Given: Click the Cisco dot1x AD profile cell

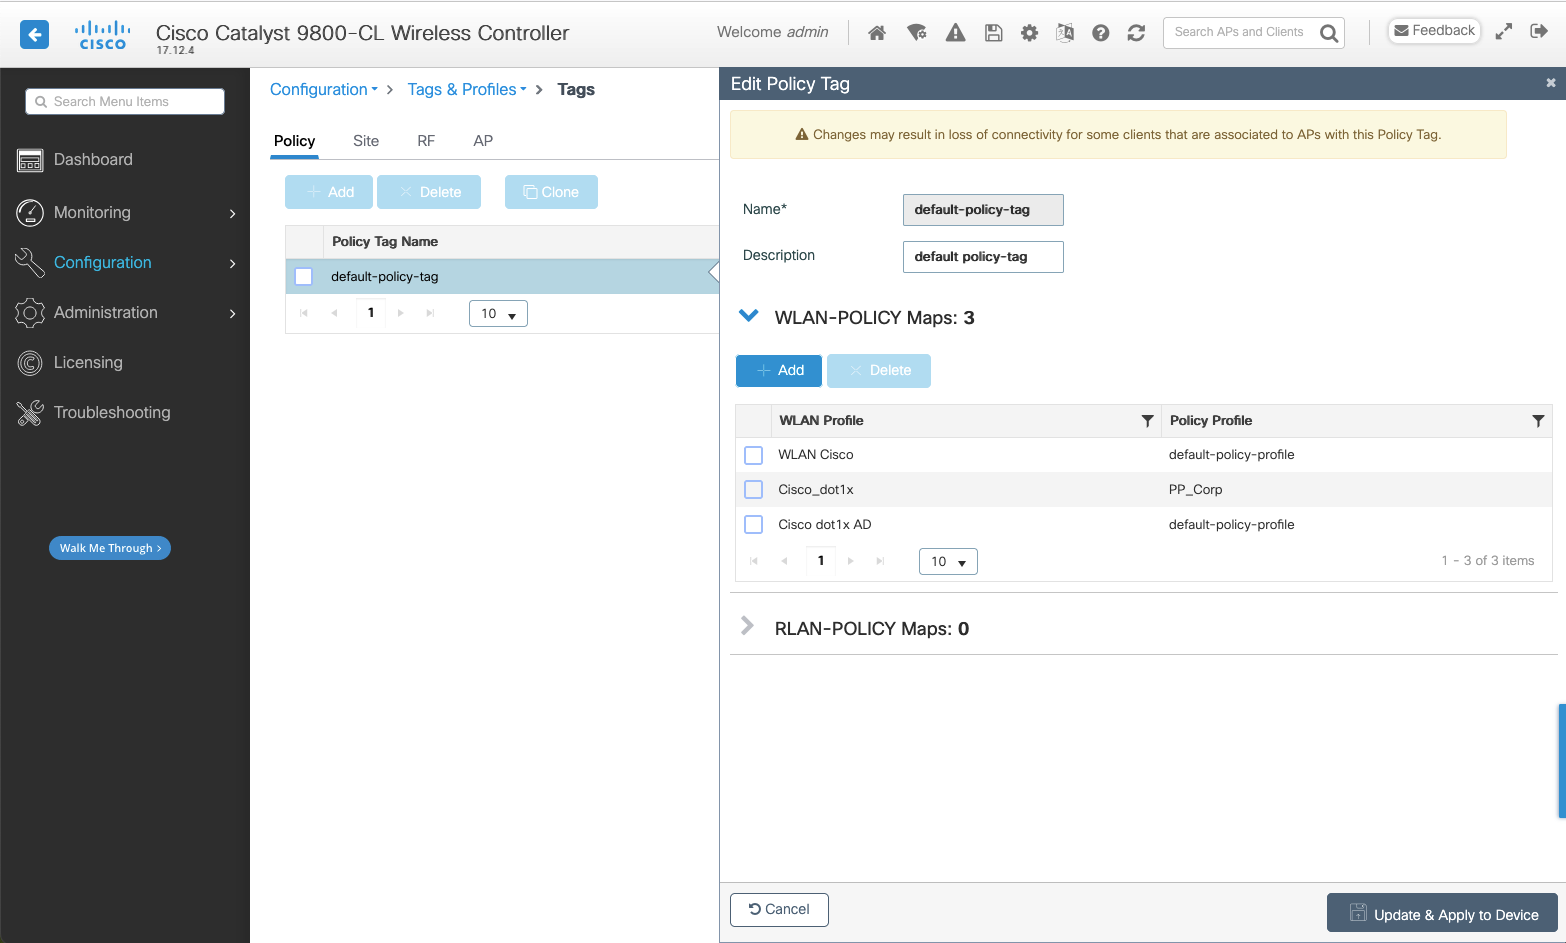Looking at the screenshot, I should 825,525.
